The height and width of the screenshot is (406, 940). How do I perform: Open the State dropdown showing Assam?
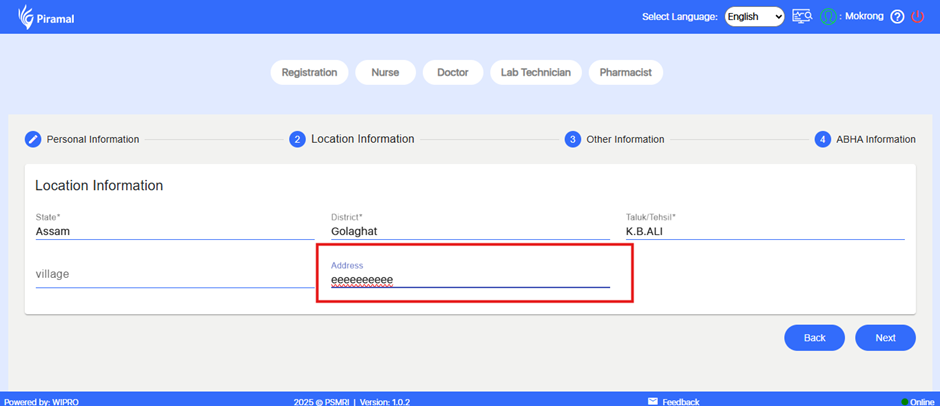[174, 231]
